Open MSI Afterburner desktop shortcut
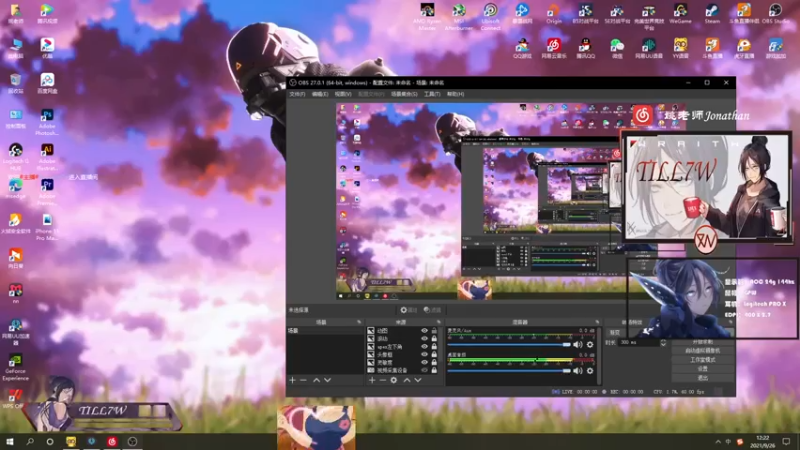The width and height of the screenshot is (800, 450). click(x=459, y=17)
